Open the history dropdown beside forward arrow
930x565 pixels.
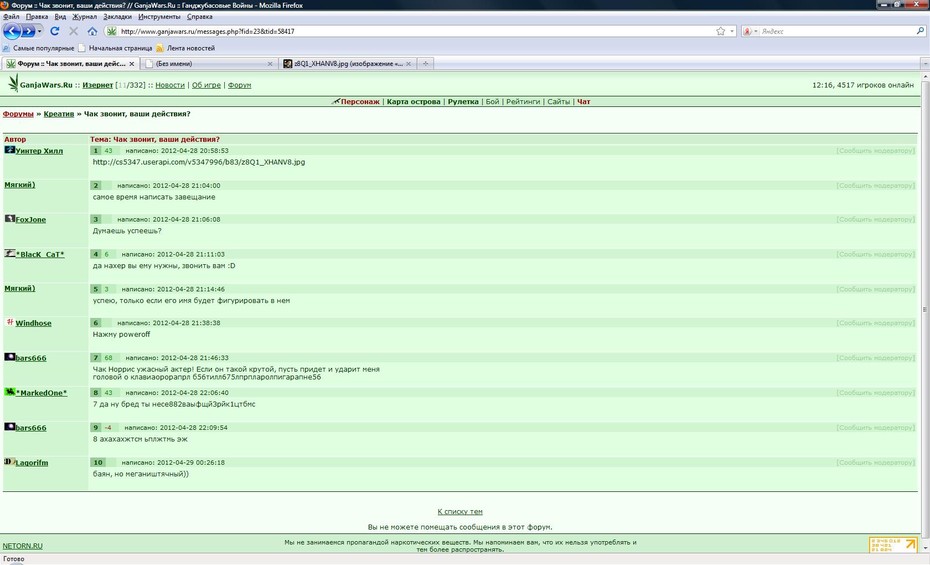click(40, 31)
